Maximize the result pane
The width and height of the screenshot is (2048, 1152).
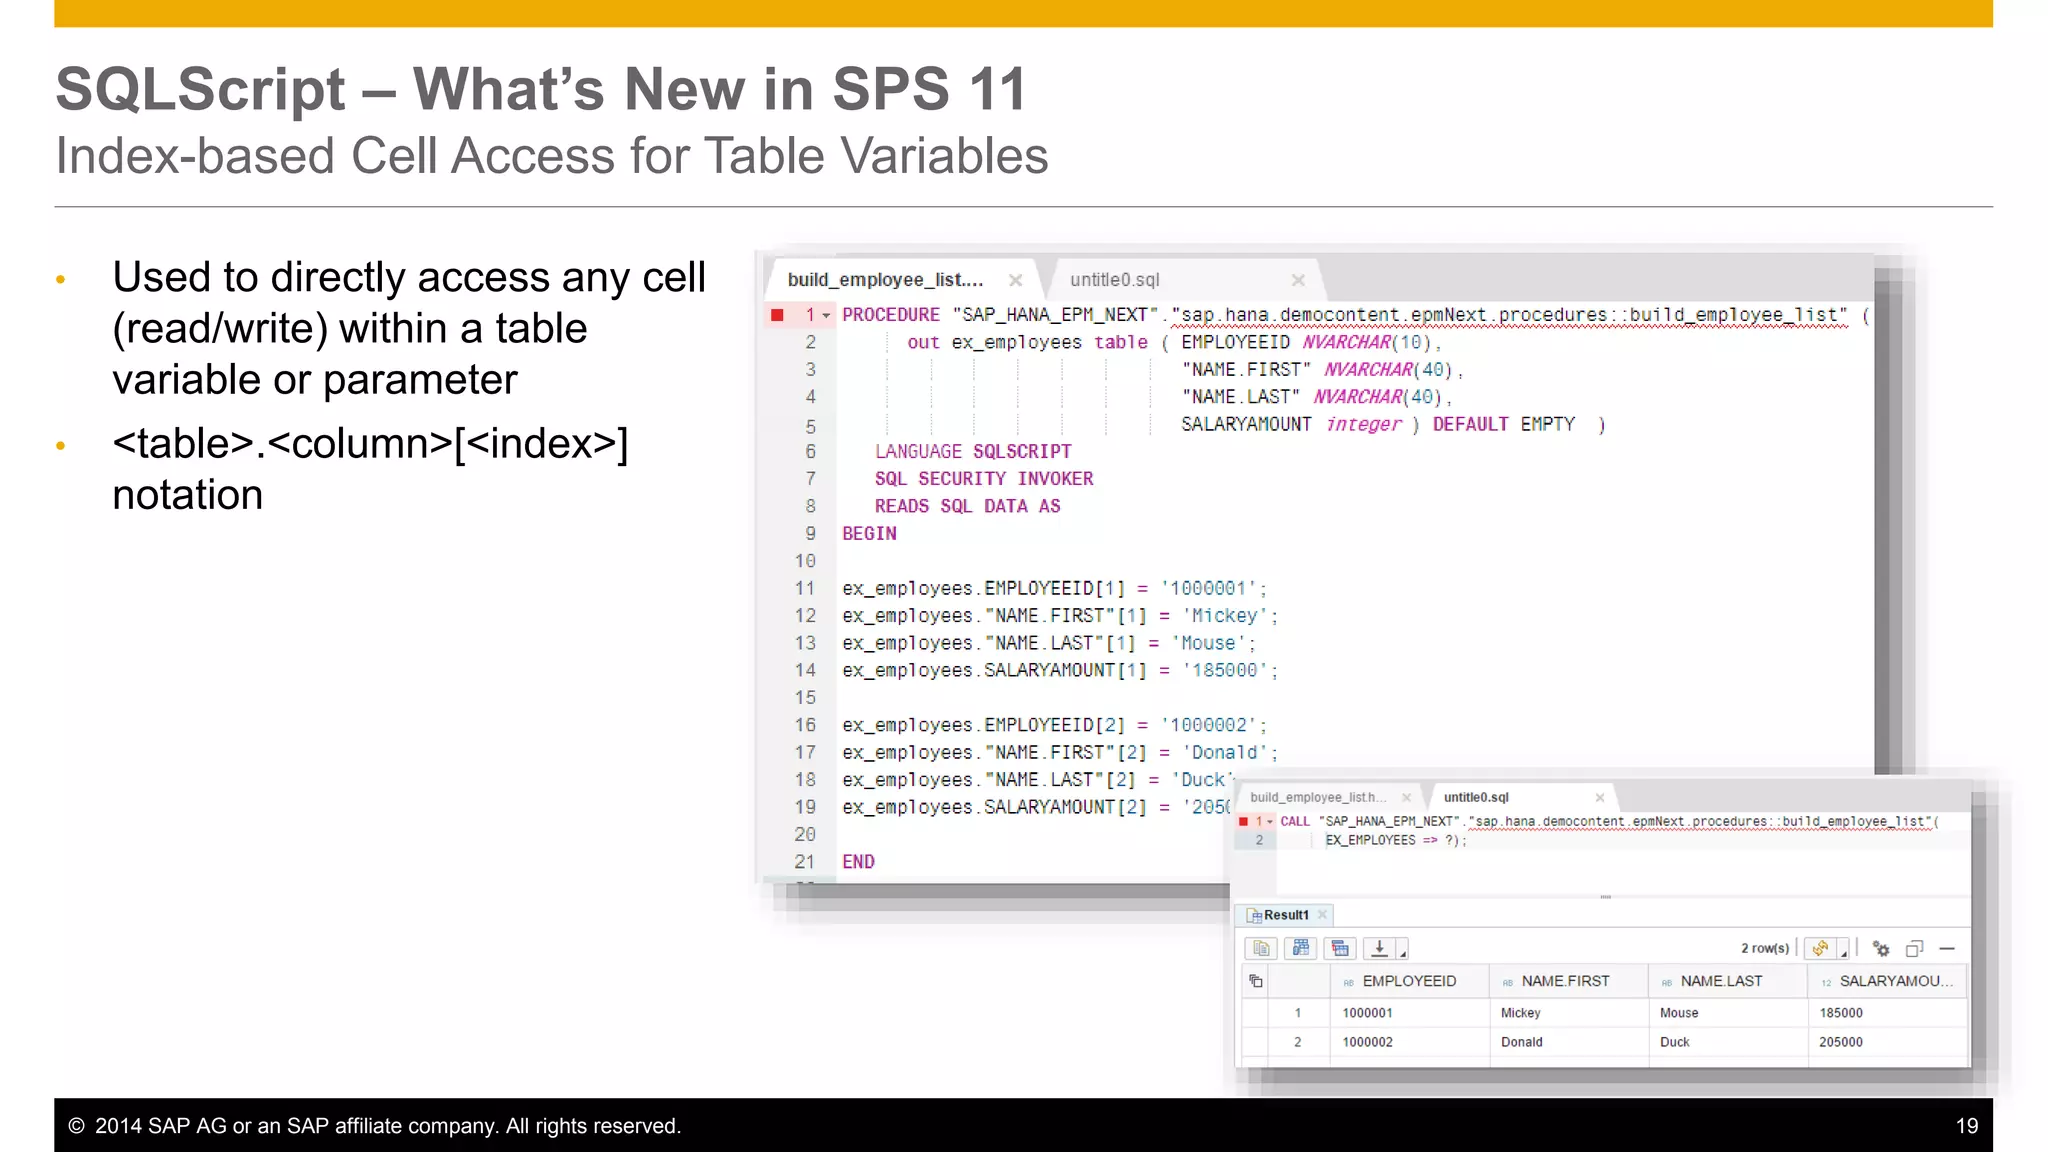tap(1914, 948)
